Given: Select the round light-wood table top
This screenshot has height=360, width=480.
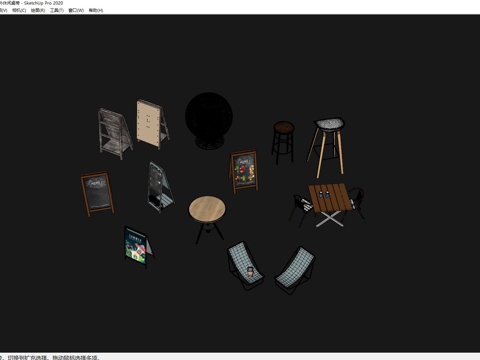Looking at the screenshot, I should coord(207,208).
